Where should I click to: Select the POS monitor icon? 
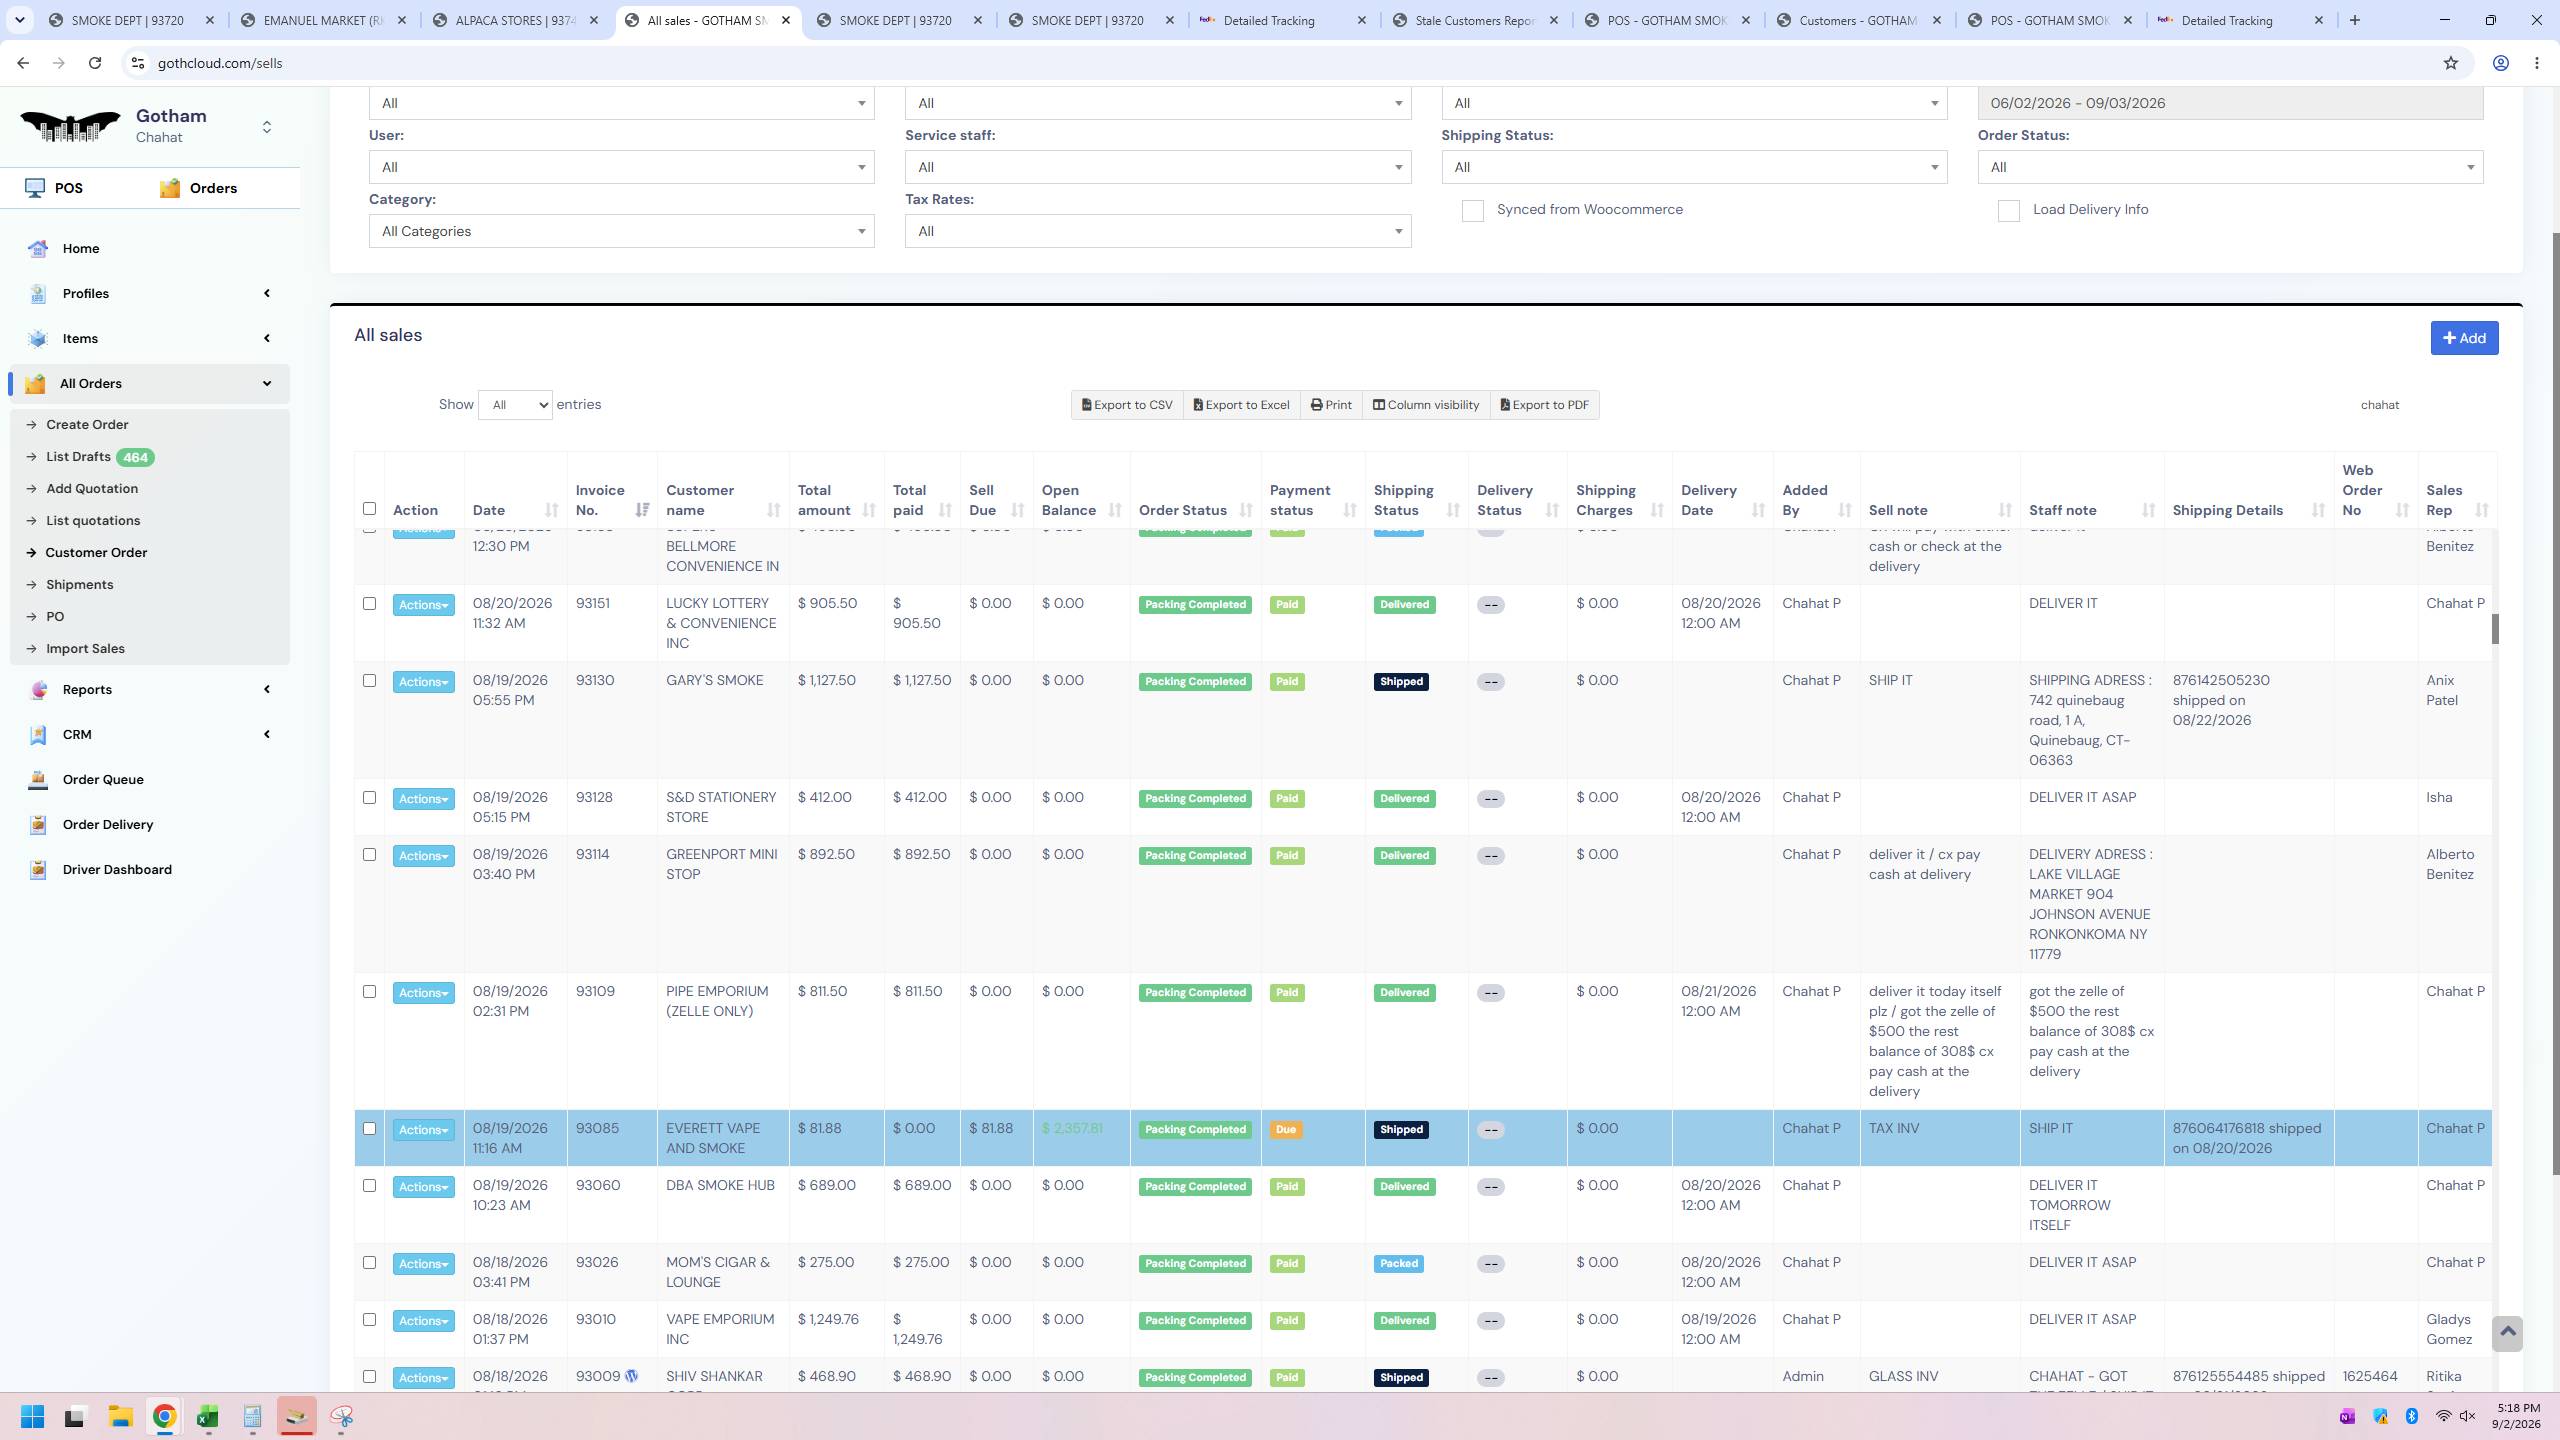coord(35,188)
